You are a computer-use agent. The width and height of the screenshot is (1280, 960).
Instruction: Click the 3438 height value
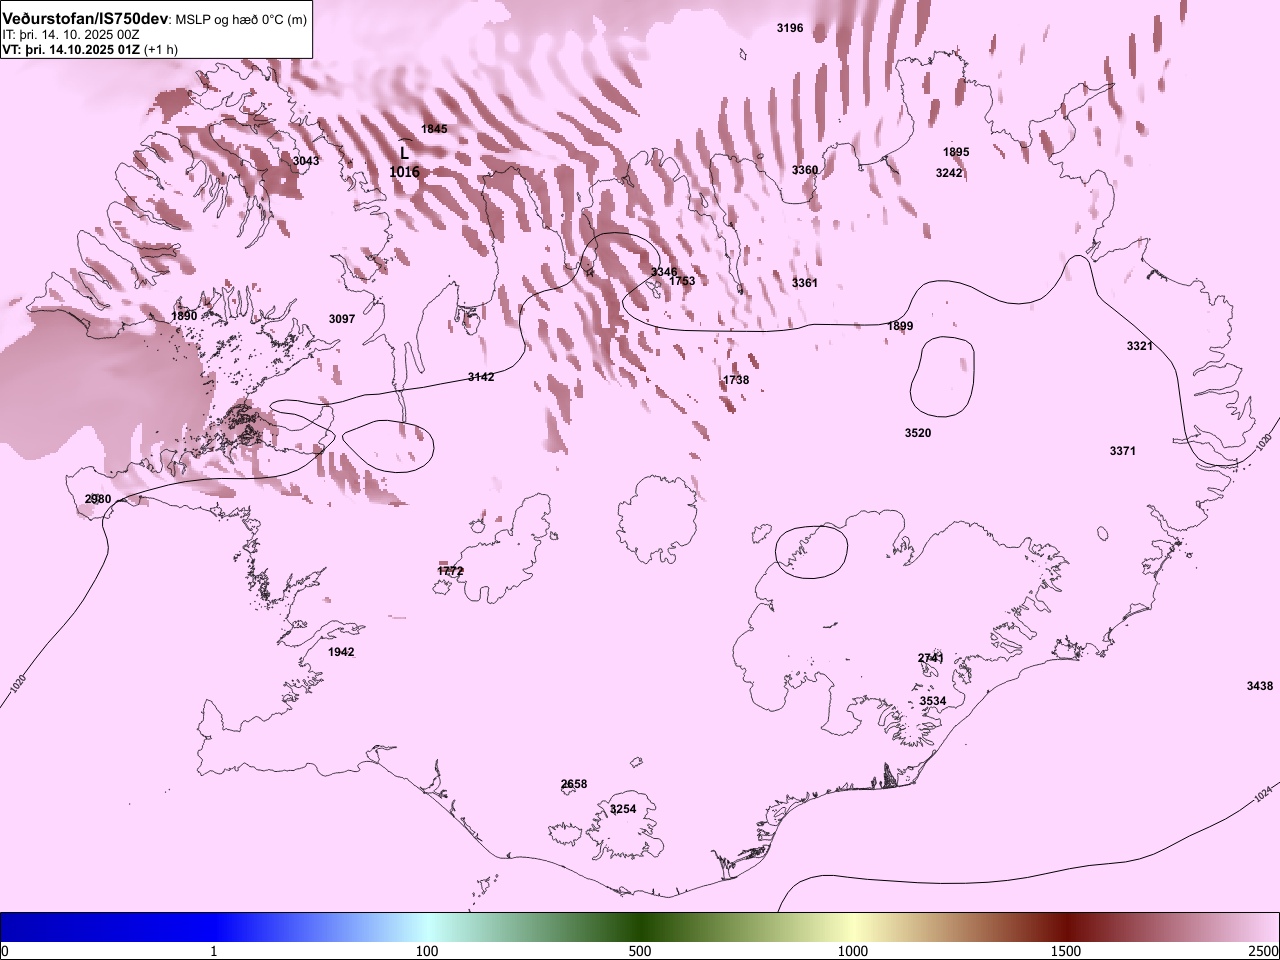(x=1260, y=686)
